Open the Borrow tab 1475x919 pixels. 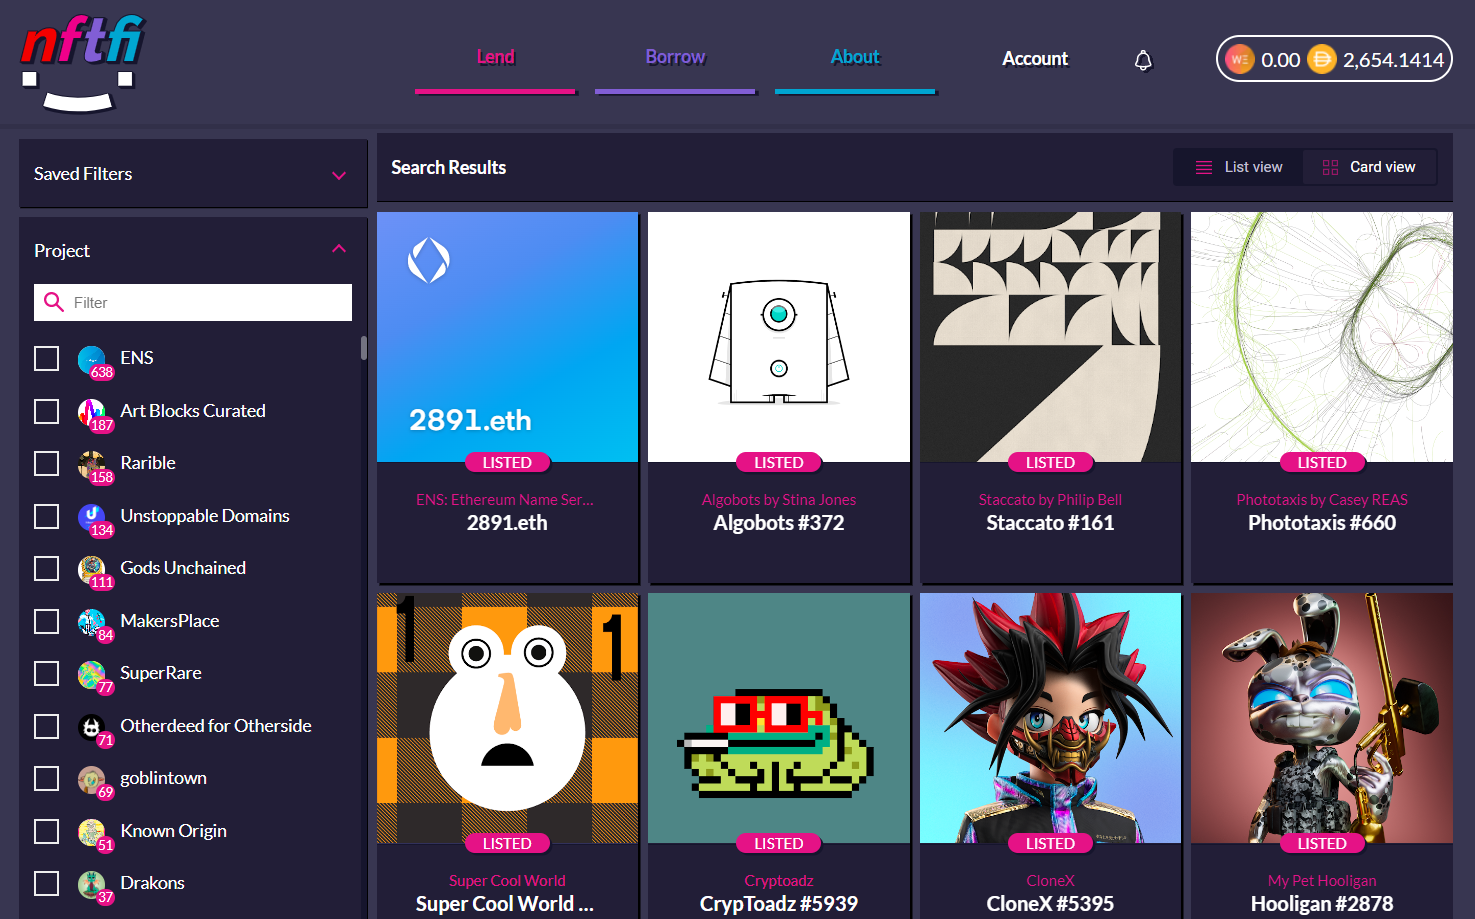pyautogui.click(x=675, y=58)
